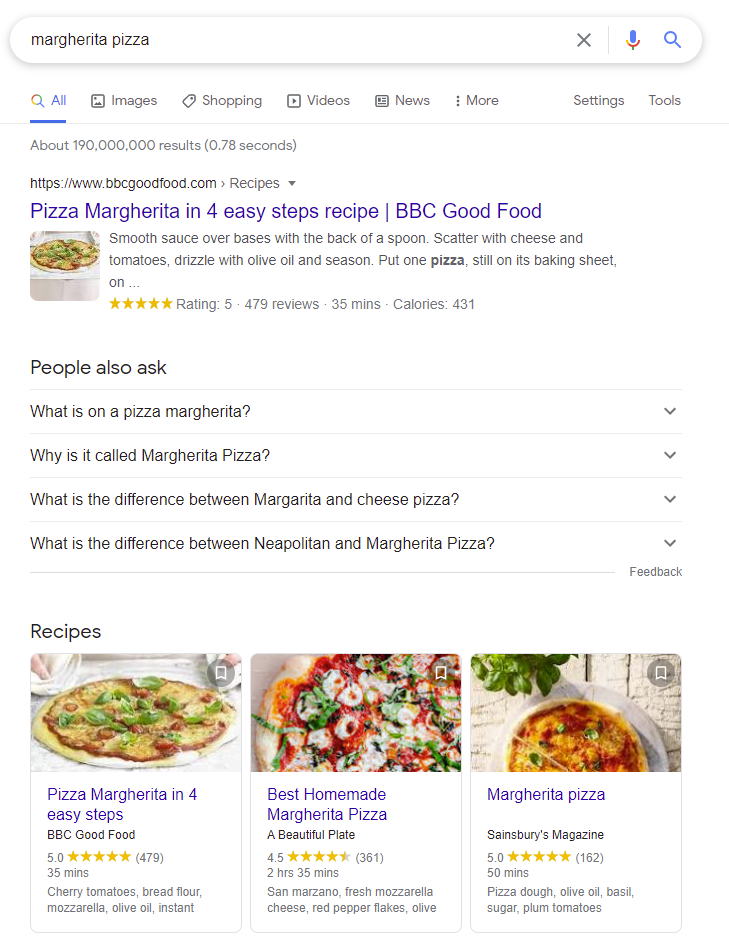Open the Tools option
Viewport: 729px width, 942px height.
pos(664,100)
